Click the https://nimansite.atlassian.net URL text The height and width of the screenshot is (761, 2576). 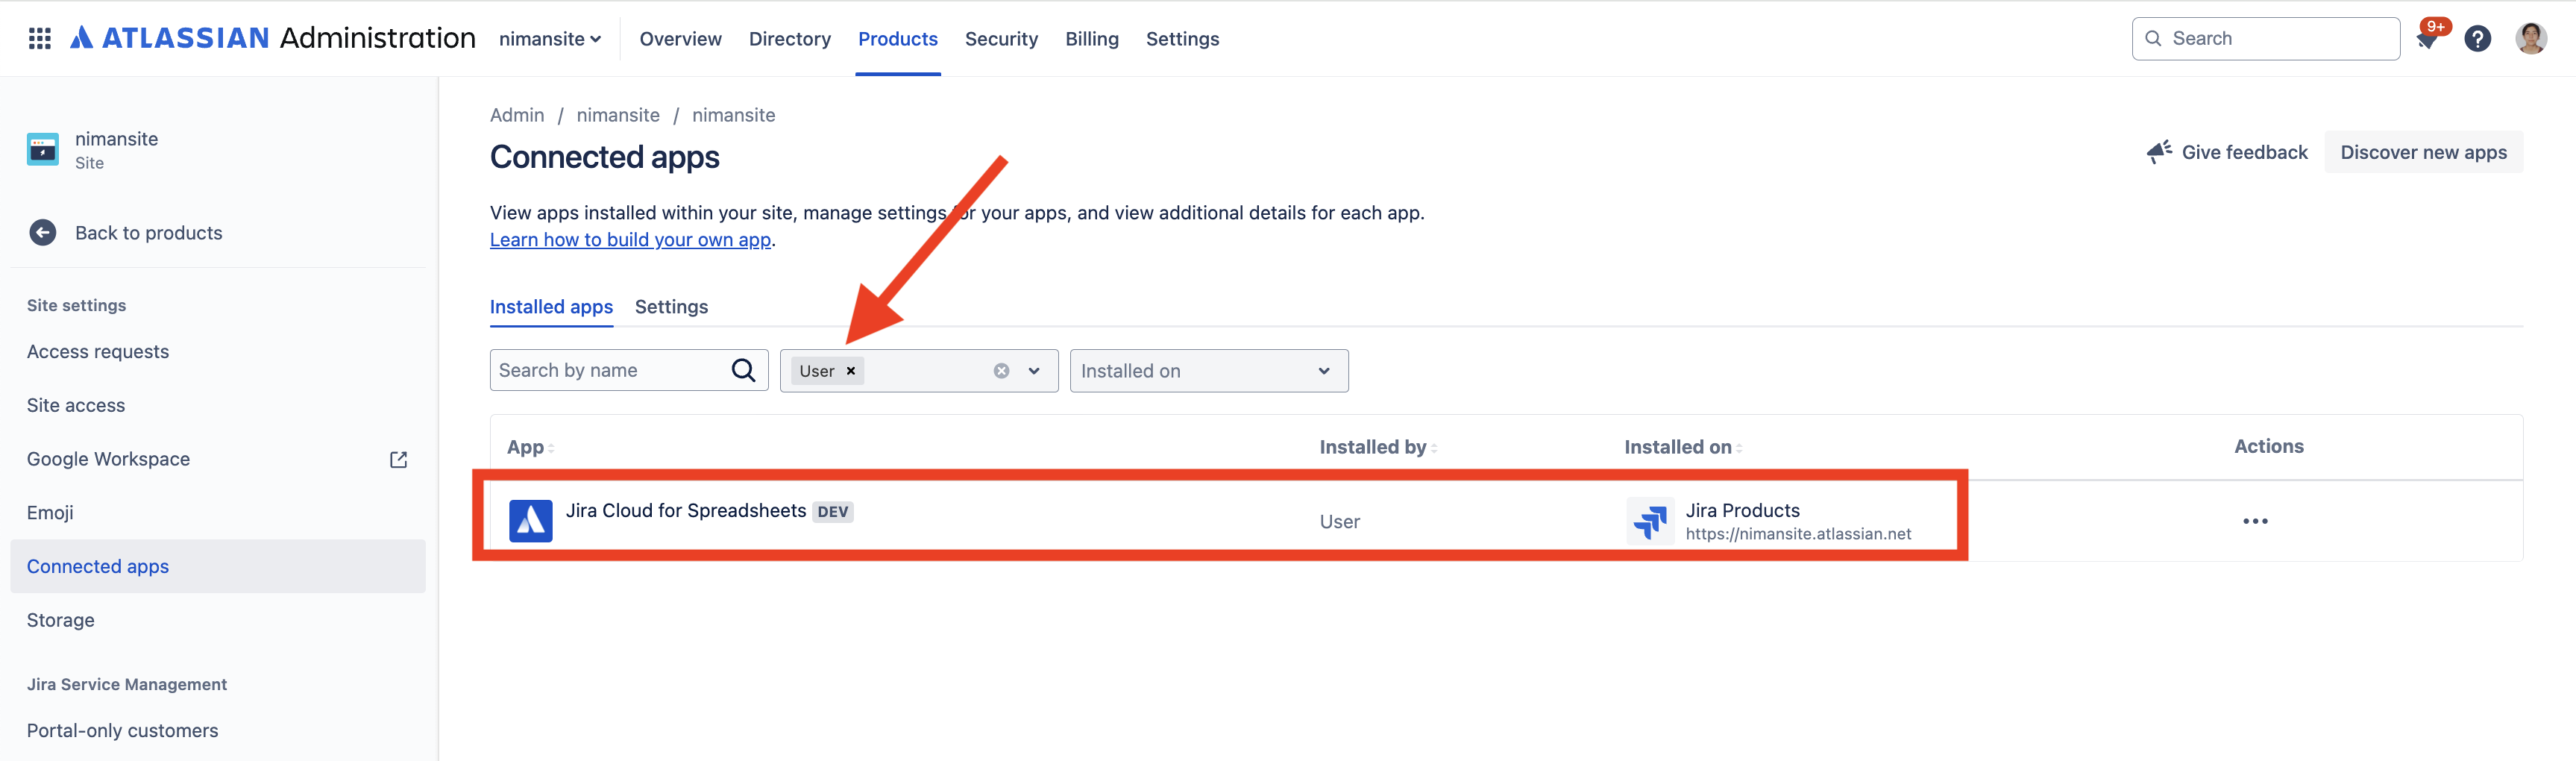(x=1798, y=534)
